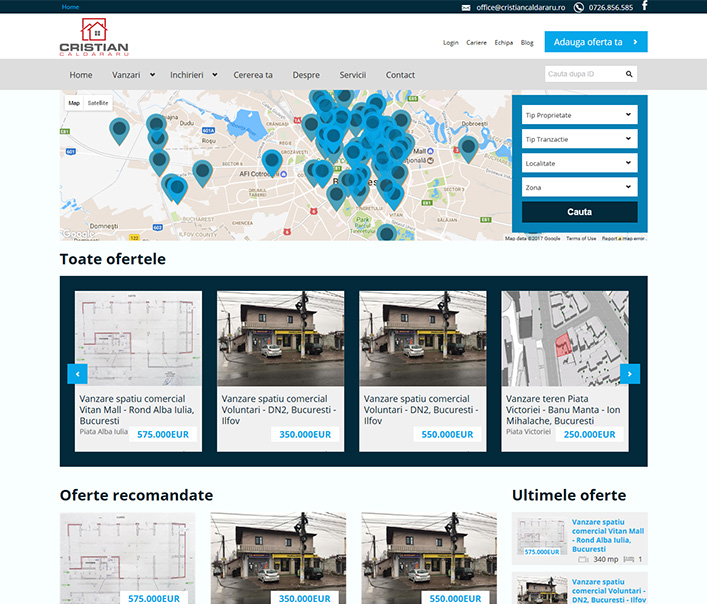
Task: Open the Inchirieri menu item
Action: pyautogui.click(x=187, y=75)
